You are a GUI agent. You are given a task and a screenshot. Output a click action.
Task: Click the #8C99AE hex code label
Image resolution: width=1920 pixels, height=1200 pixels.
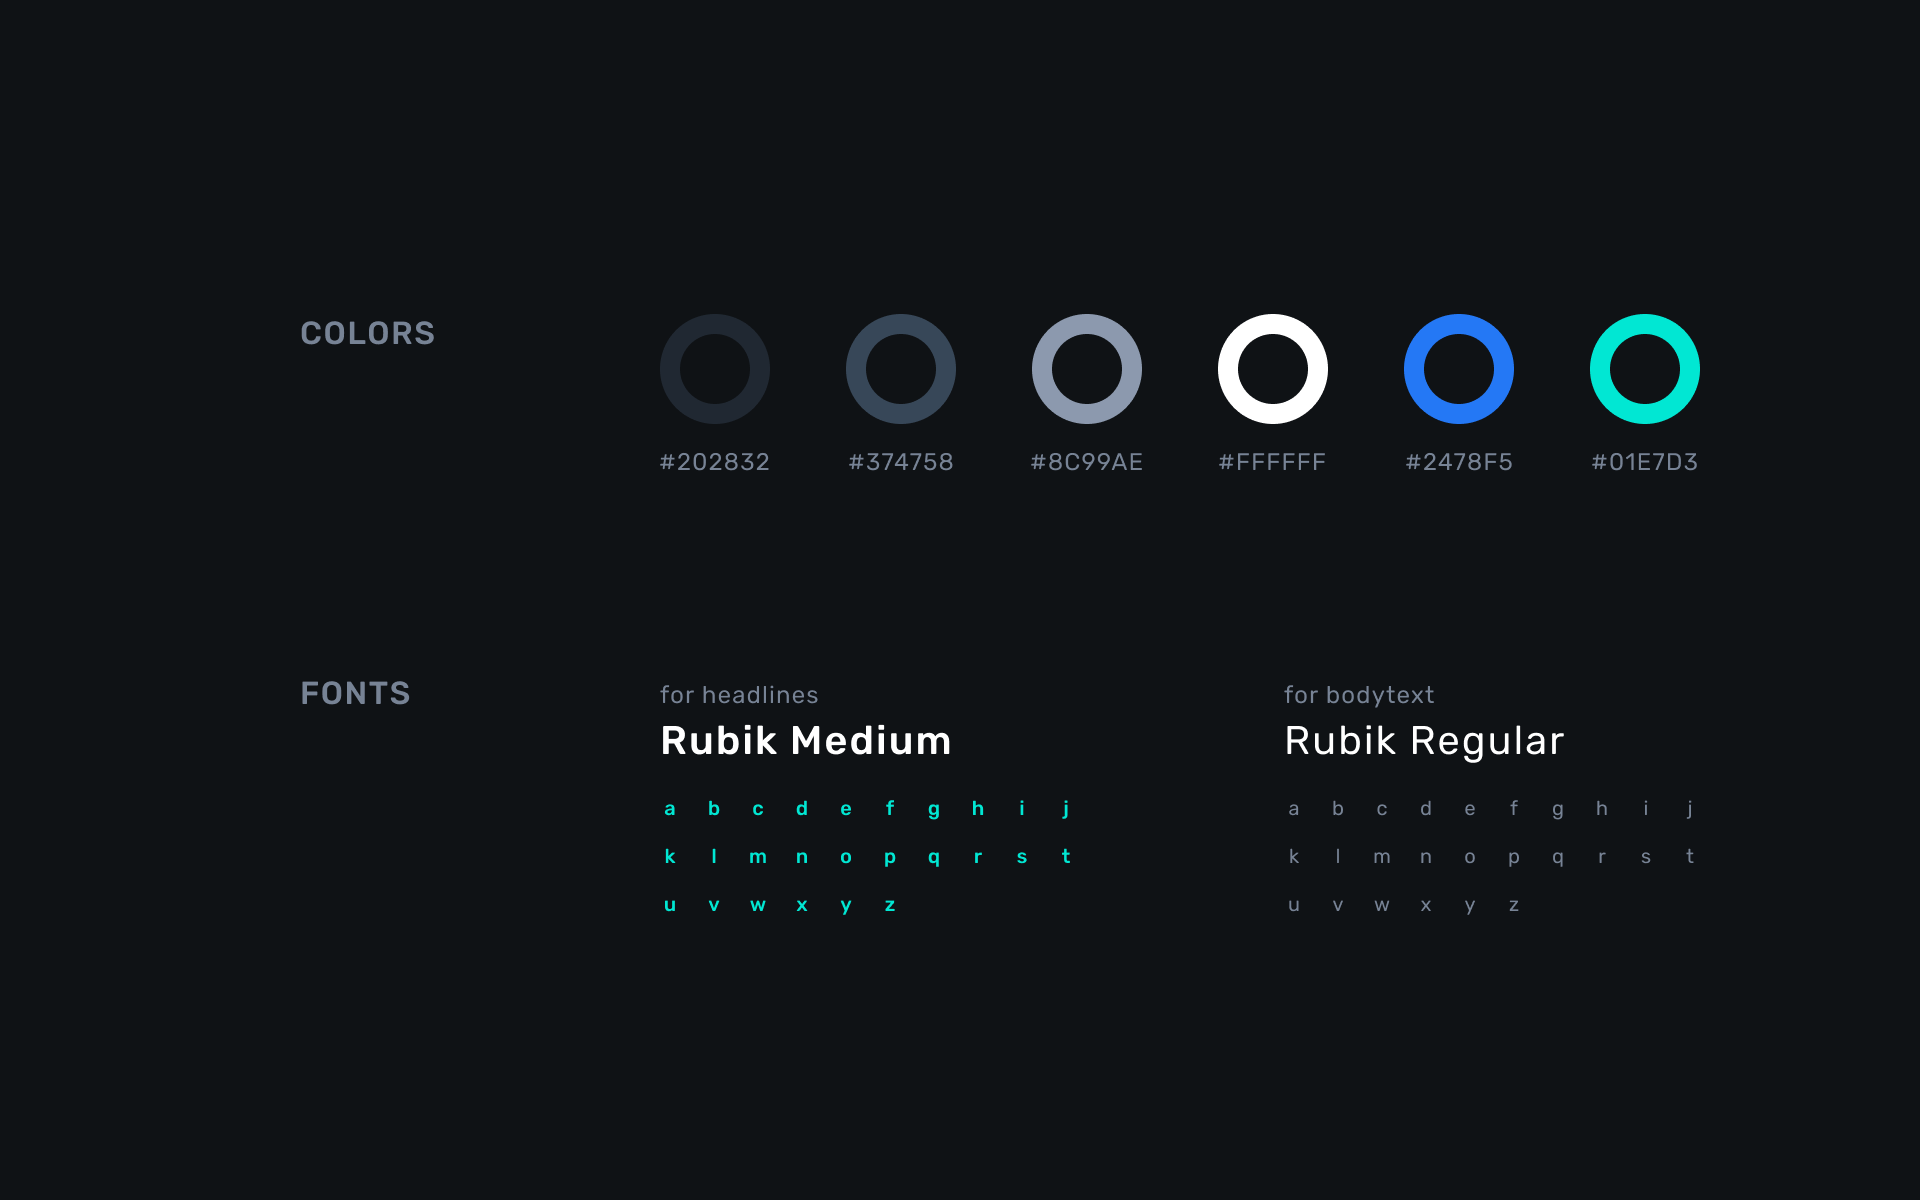pyautogui.click(x=1086, y=462)
